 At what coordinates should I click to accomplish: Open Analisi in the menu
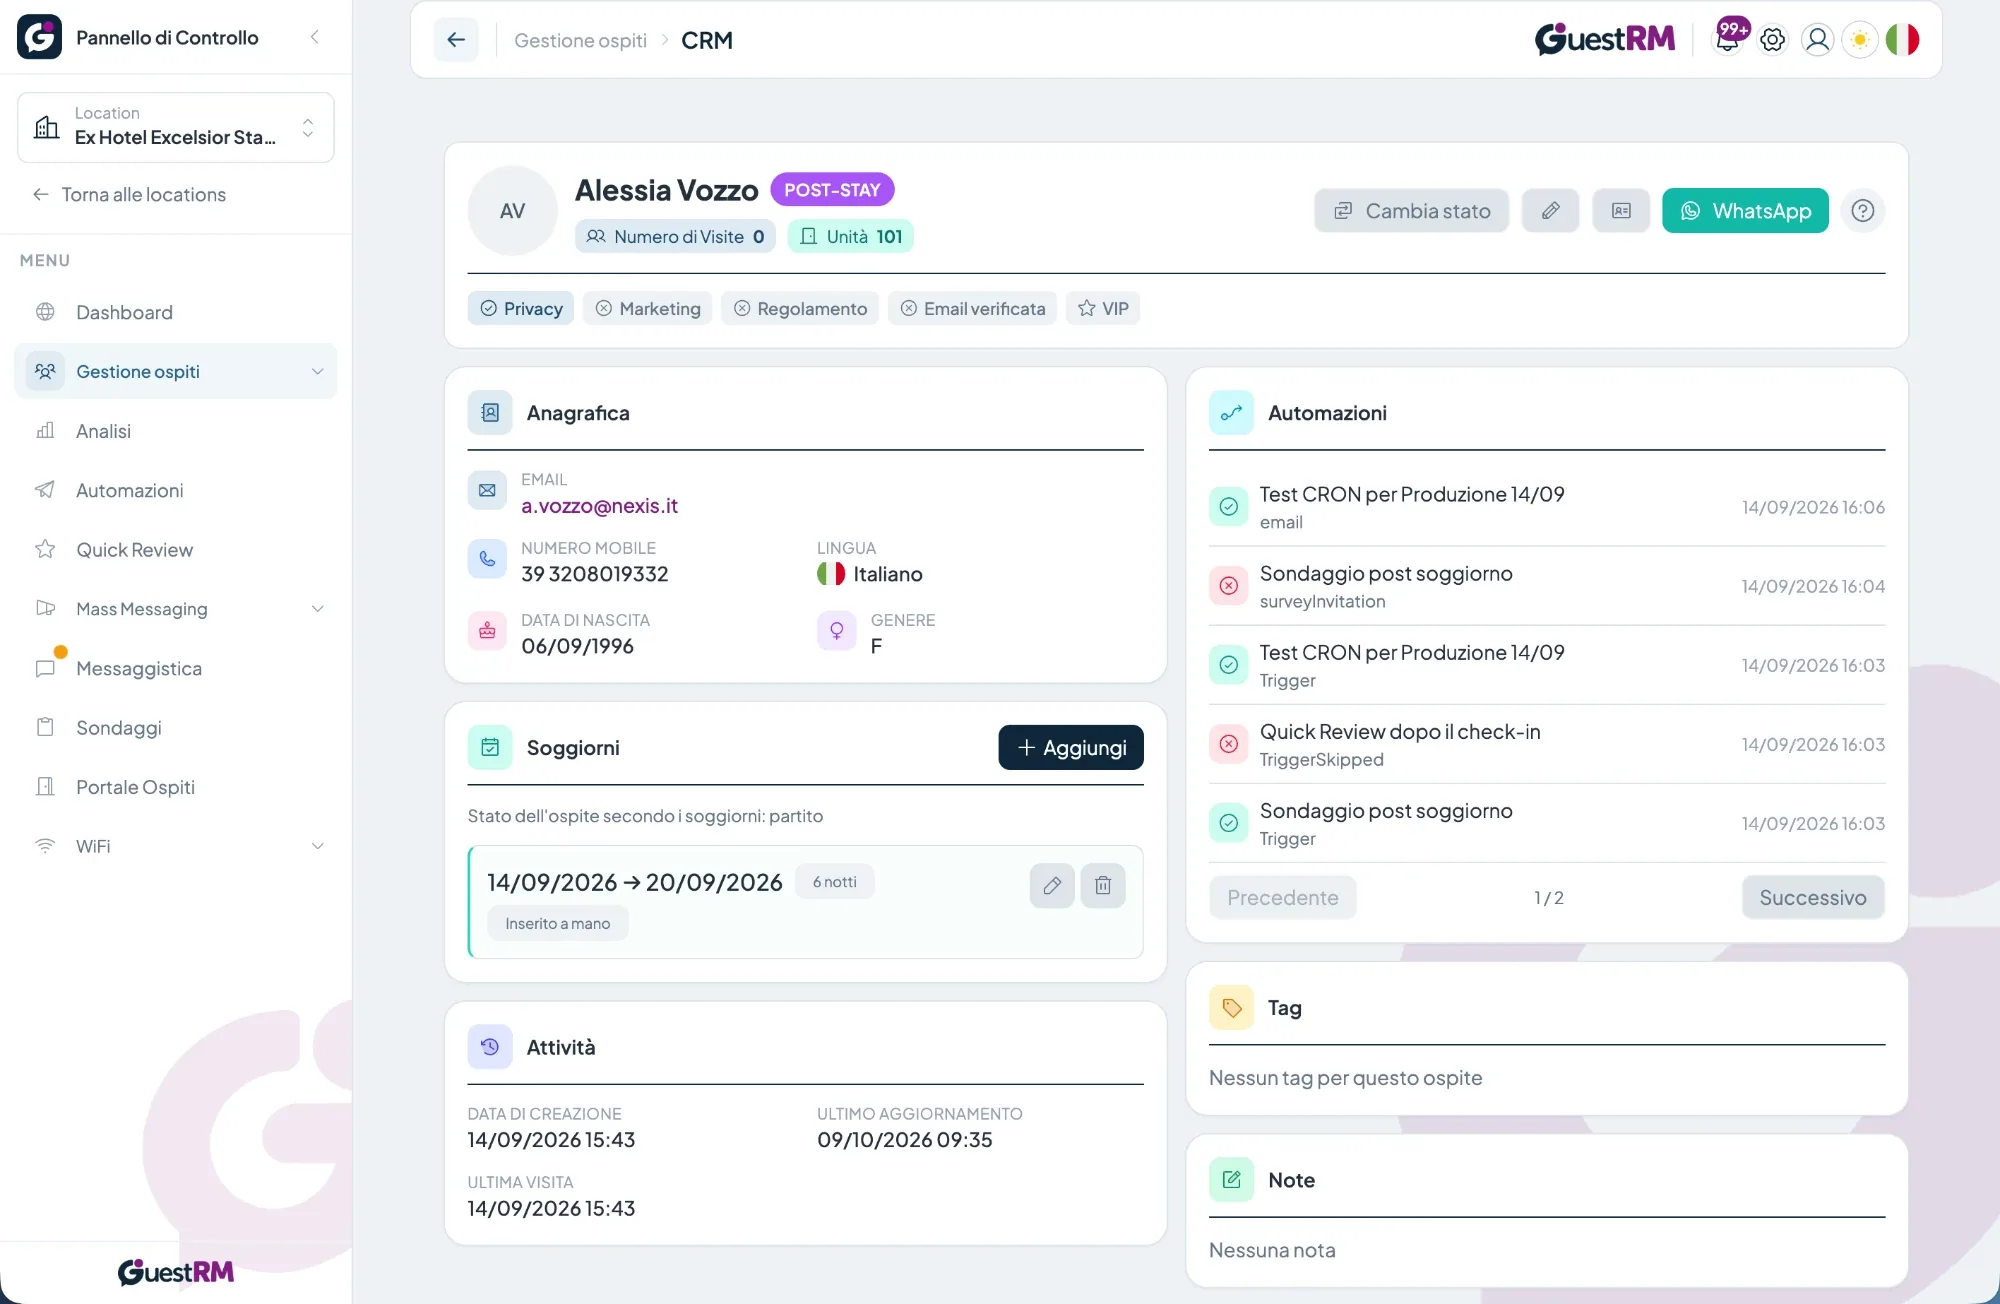tap(176, 430)
